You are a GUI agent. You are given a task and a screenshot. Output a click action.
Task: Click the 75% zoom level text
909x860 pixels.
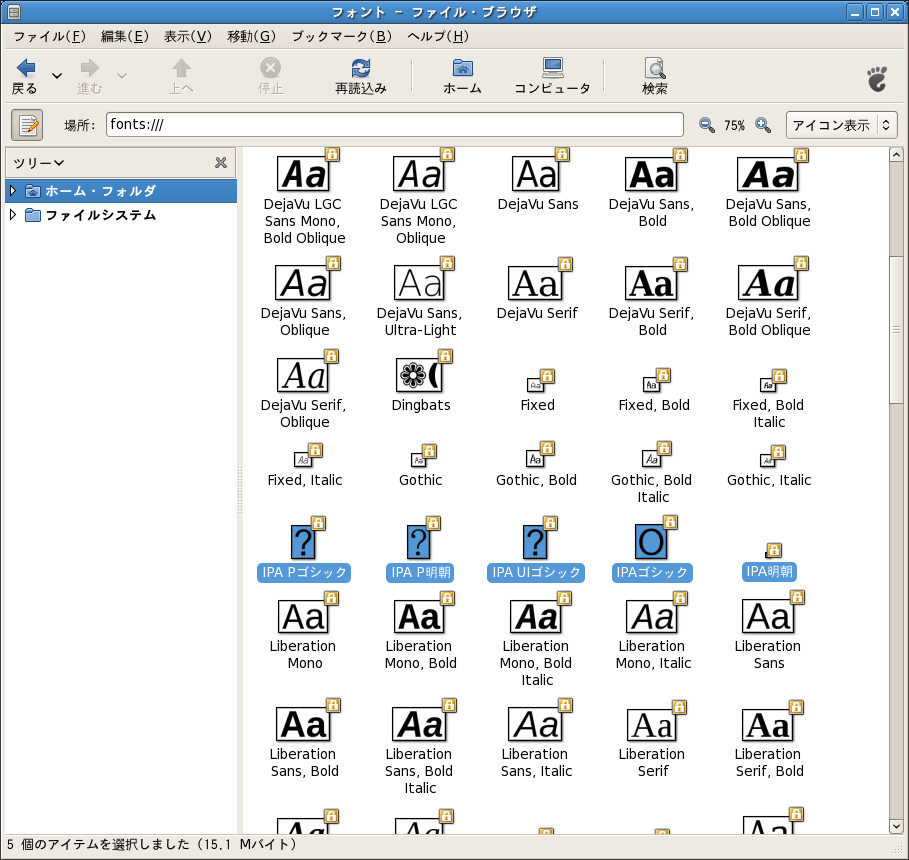coord(735,125)
